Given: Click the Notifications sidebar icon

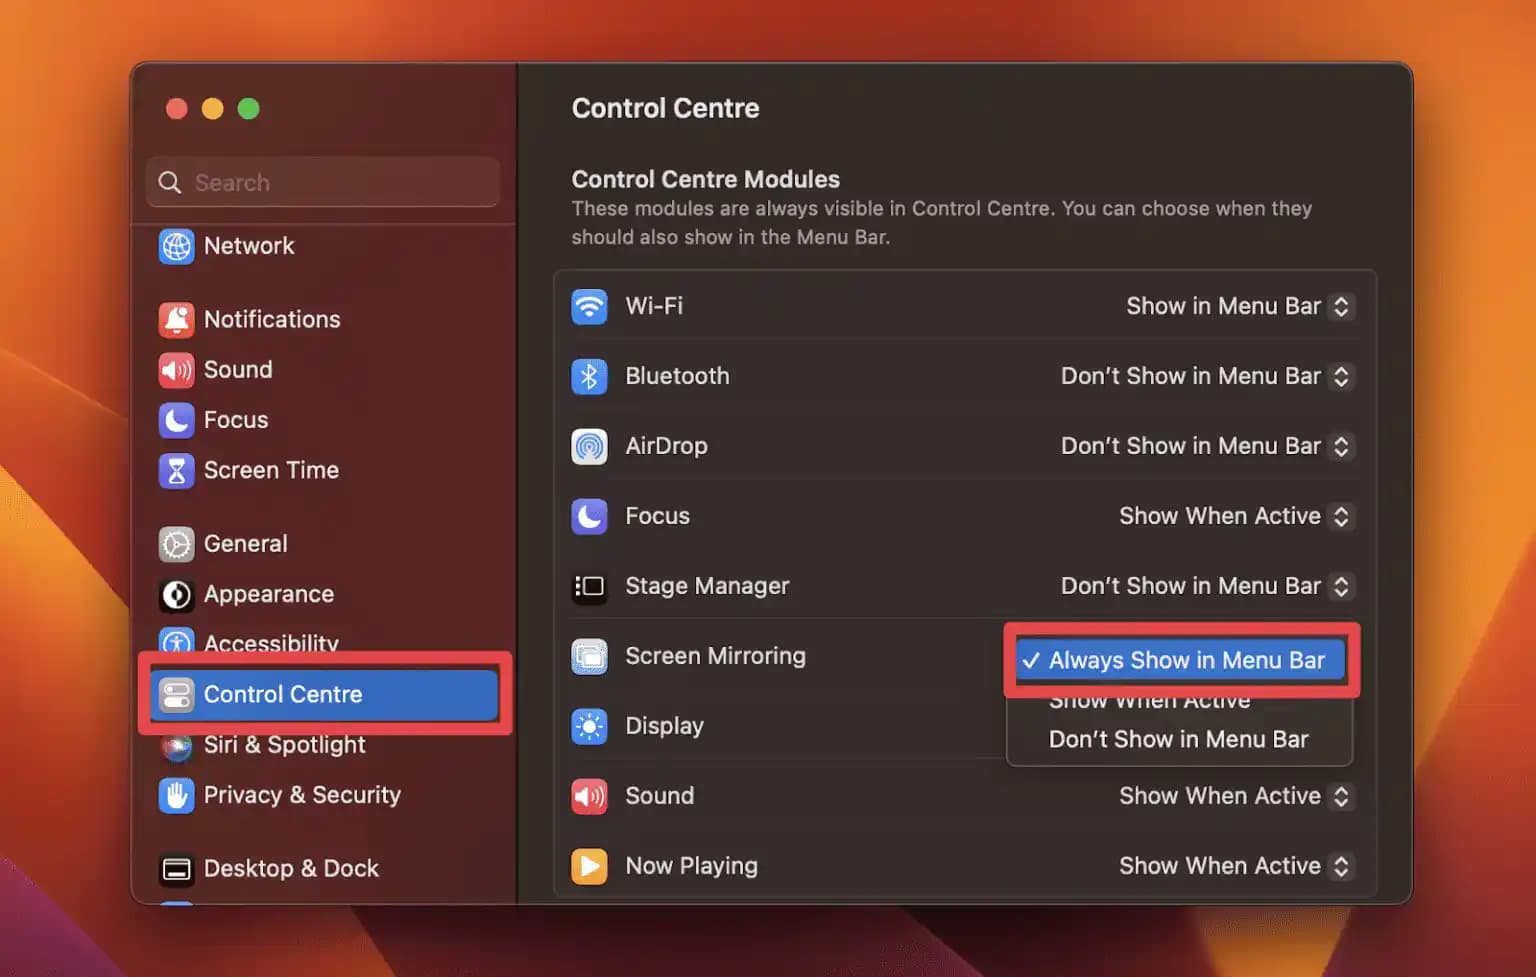Looking at the screenshot, I should 176,319.
